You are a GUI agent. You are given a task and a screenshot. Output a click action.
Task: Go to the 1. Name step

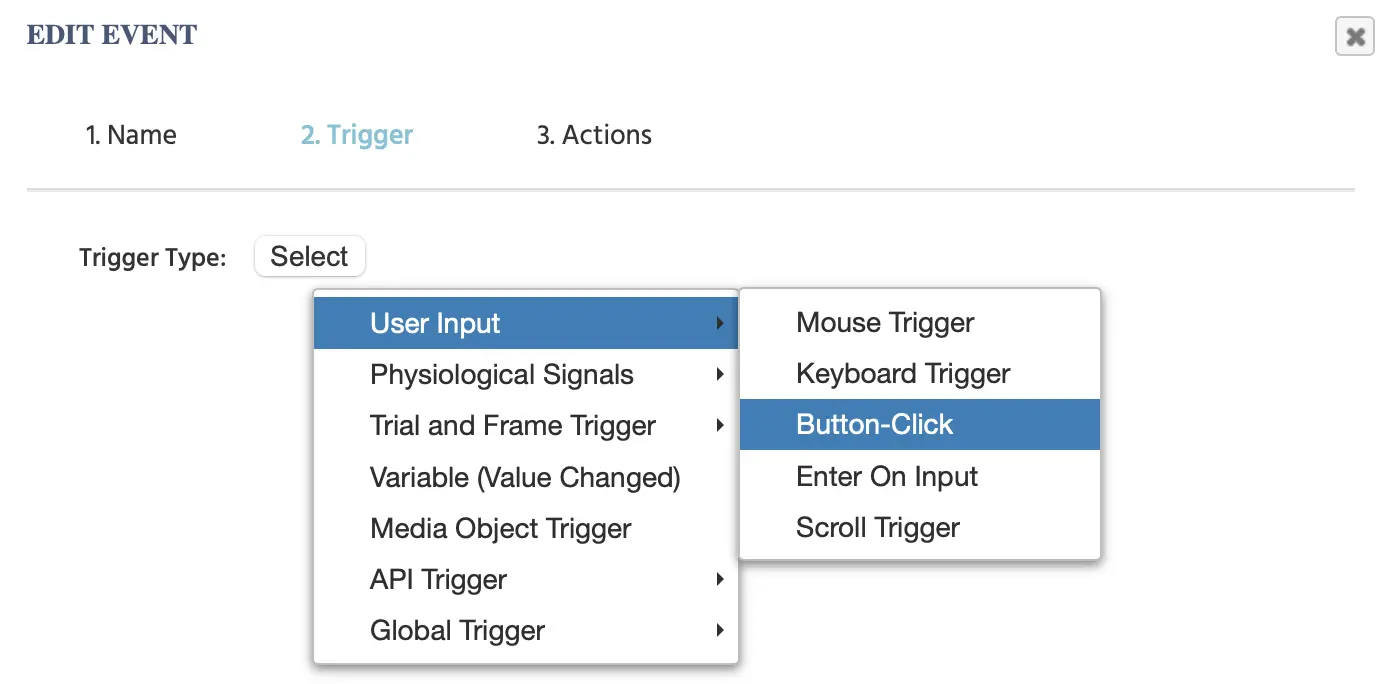(x=131, y=135)
